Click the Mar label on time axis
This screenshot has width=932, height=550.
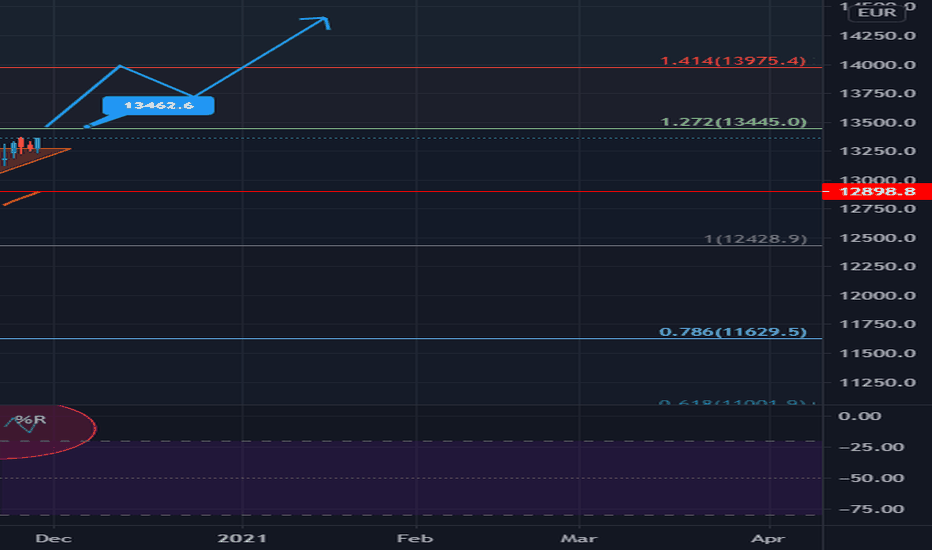(579, 538)
